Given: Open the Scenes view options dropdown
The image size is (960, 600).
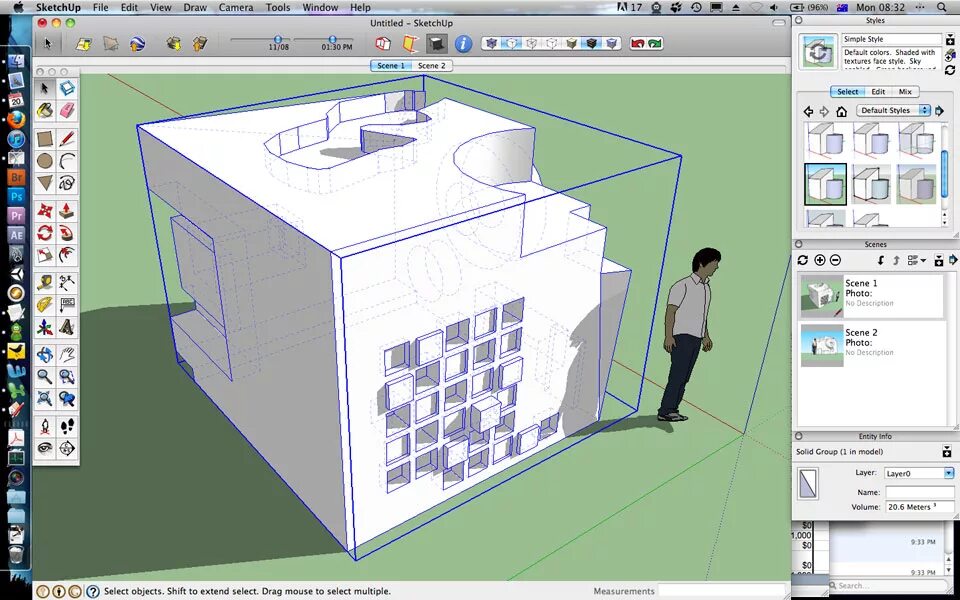Looking at the screenshot, I should pyautogui.click(x=916, y=260).
